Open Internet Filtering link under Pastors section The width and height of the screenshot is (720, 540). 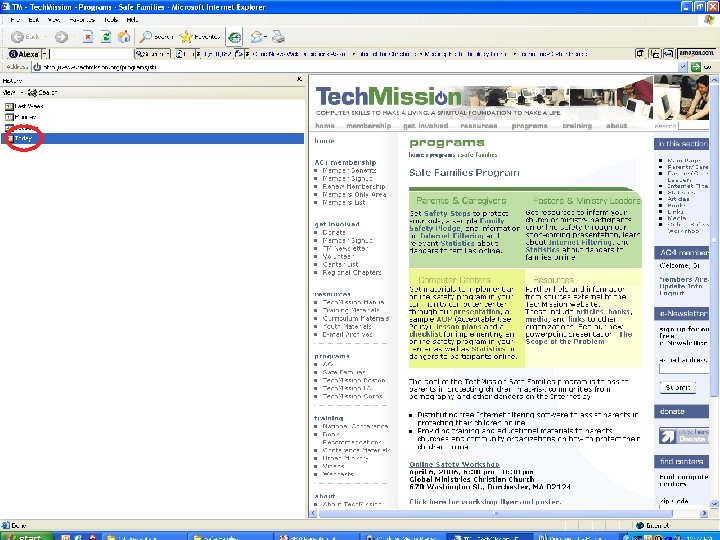[580, 242]
